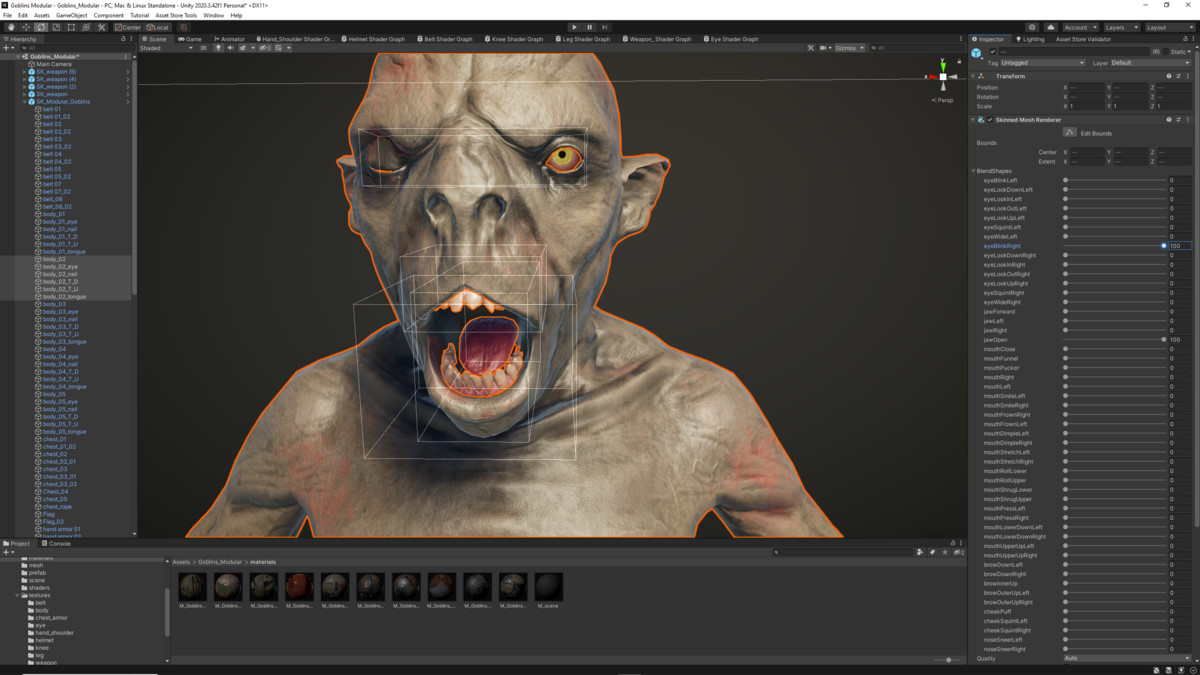This screenshot has width=1200, height=675.
Task: Open Skinned Mesh Renderer context menu
Action: coord(1188,119)
